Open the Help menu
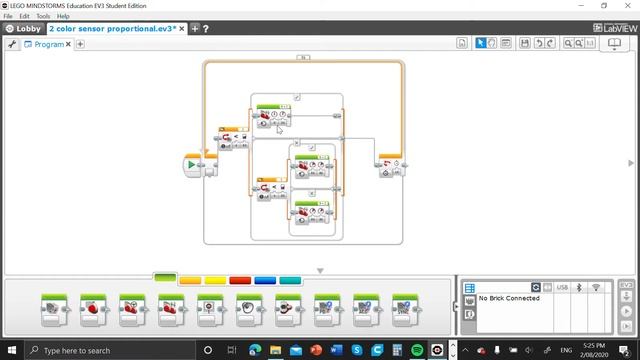Viewport: 640px width, 360px height. point(63,16)
